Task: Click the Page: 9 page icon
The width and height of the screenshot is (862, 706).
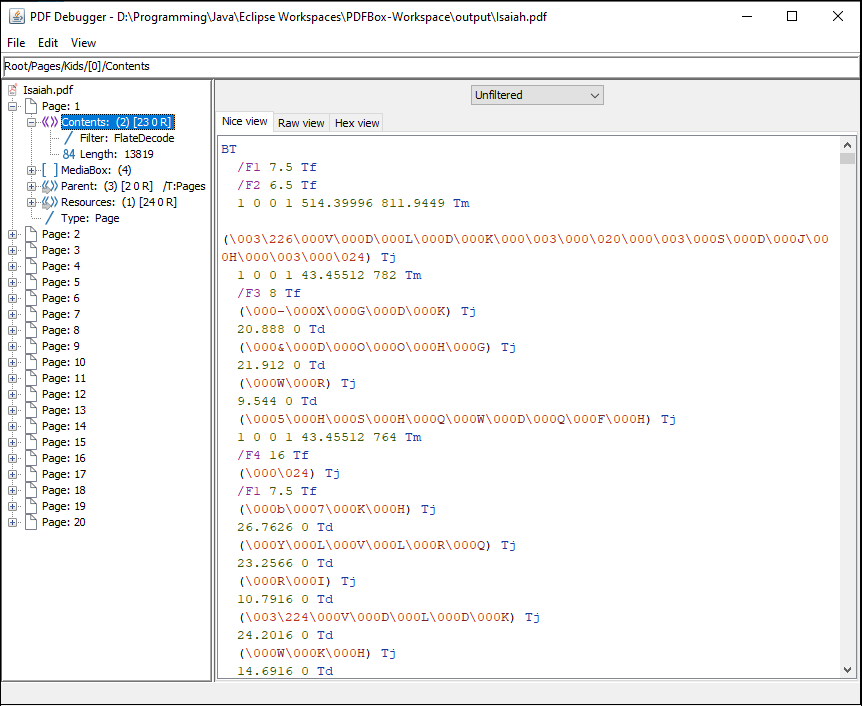Action: (x=31, y=346)
